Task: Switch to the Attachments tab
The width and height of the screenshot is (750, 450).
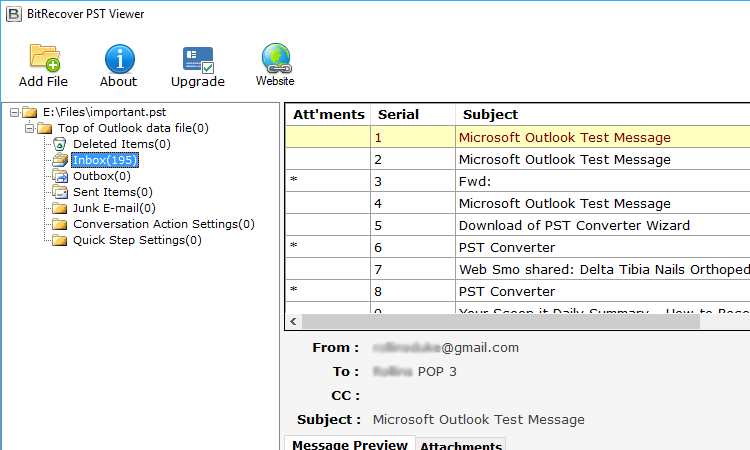Action: [461, 446]
